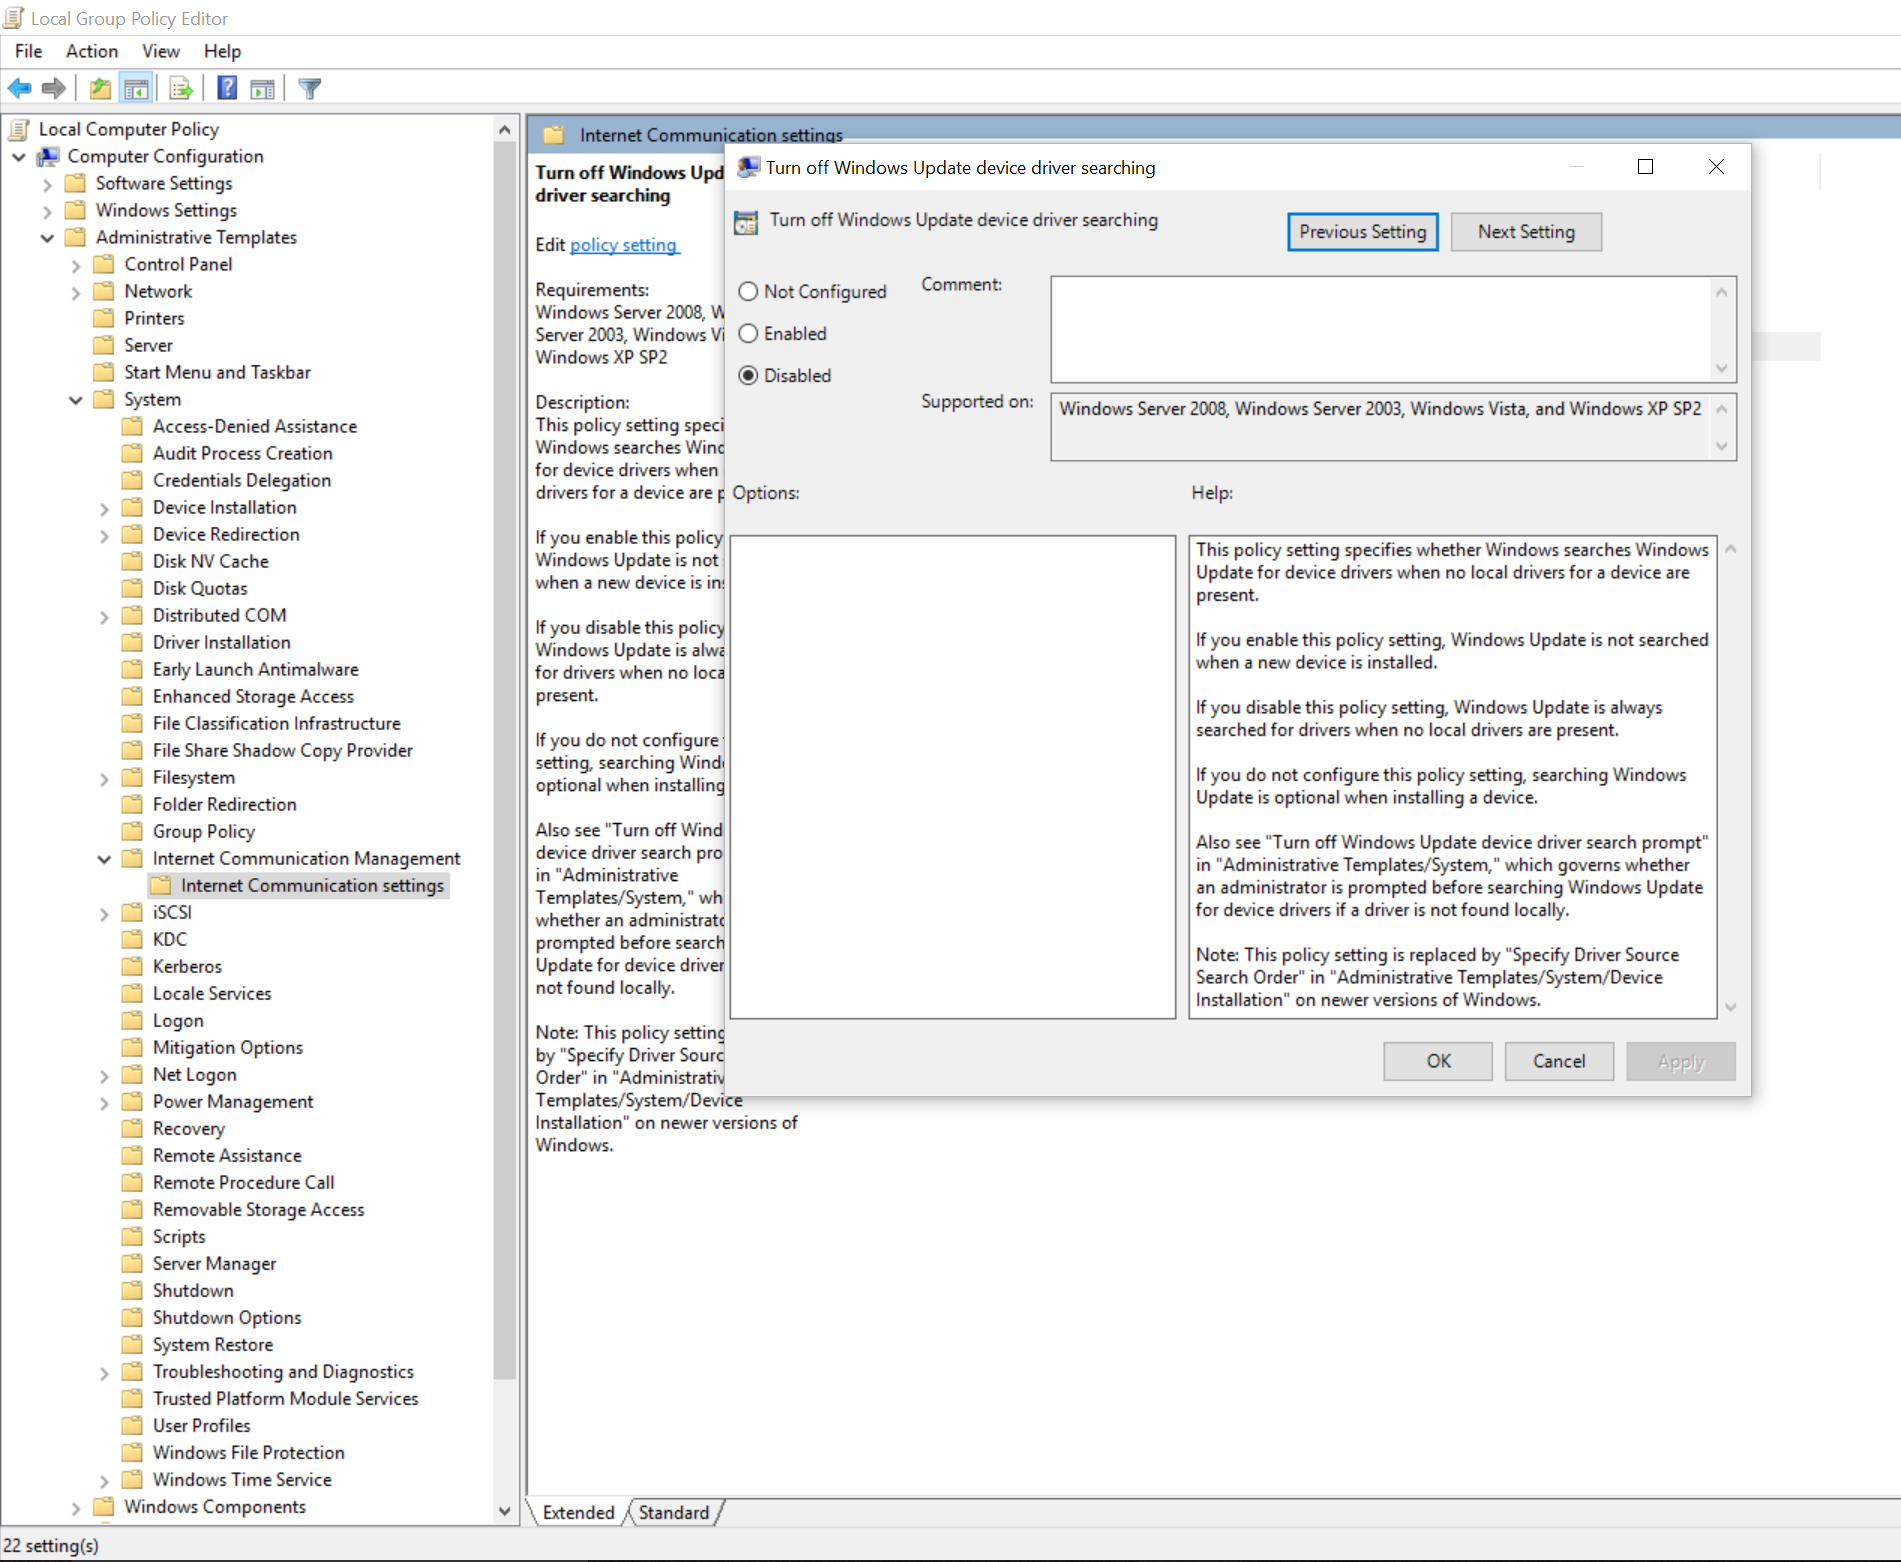This screenshot has height=1562, width=1901.
Task: Select the Early Launch Antimalware tree item
Action: coord(256,669)
